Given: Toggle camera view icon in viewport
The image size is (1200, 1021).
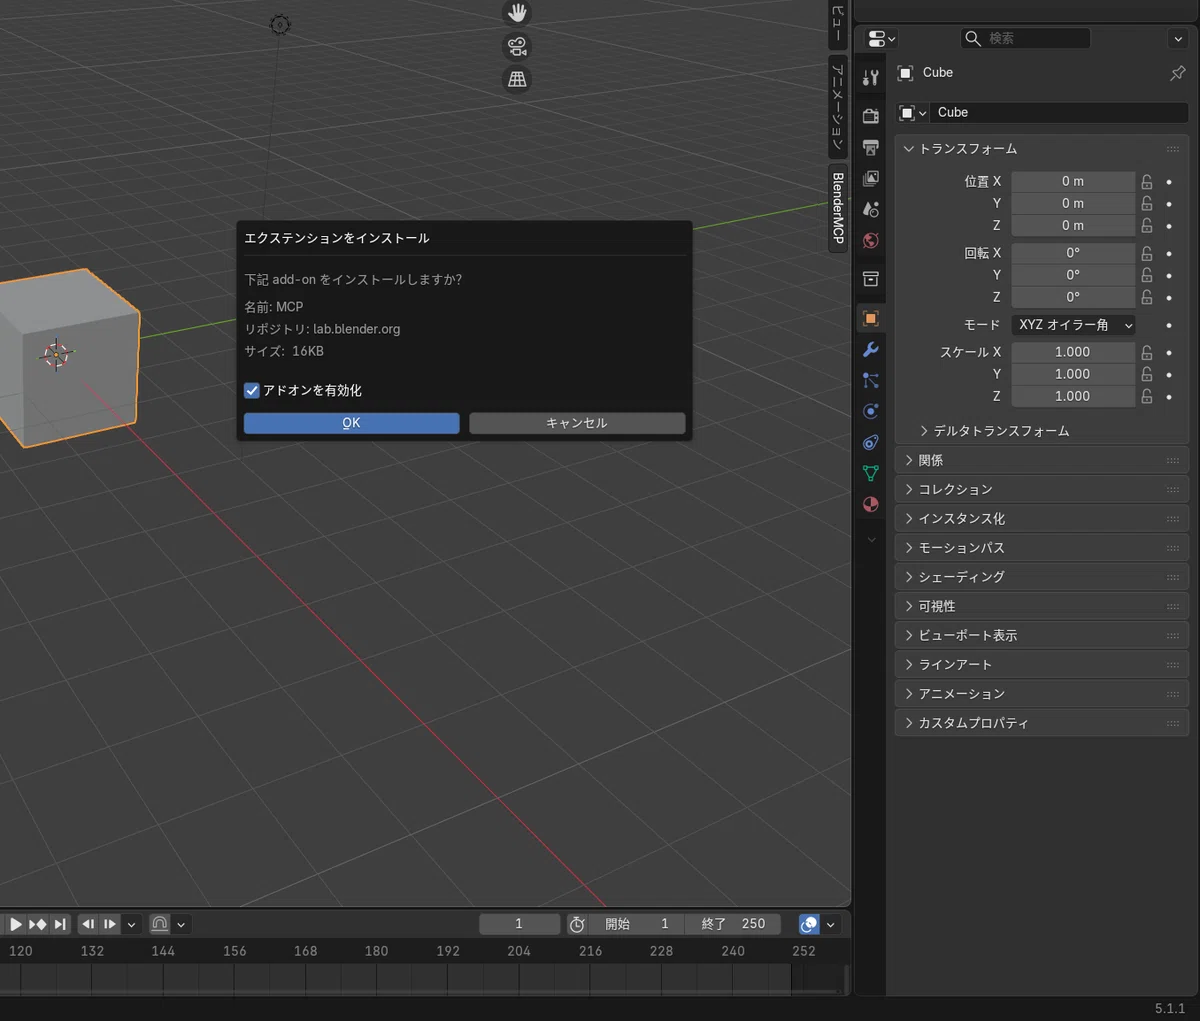Looking at the screenshot, I should [517, 46].
